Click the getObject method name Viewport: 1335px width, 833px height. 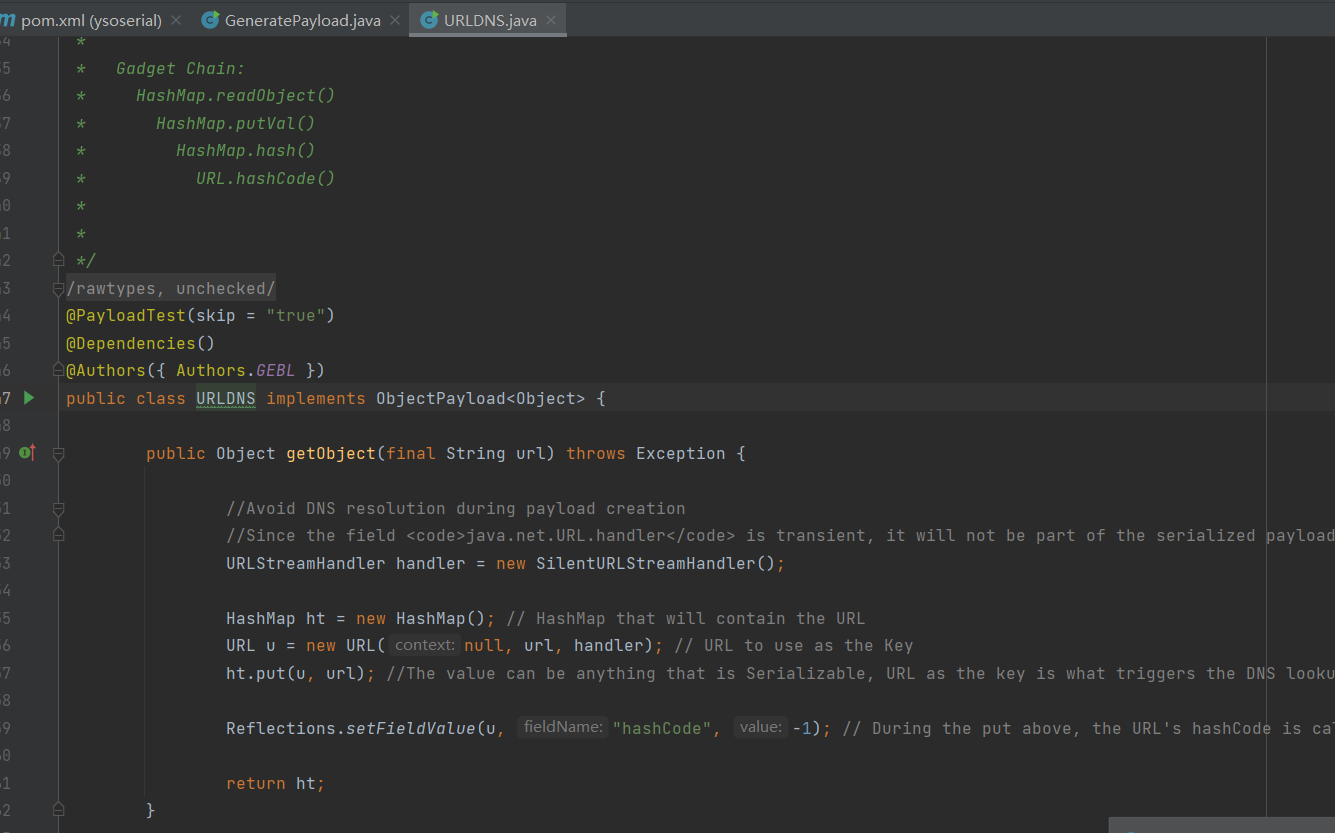331,453
